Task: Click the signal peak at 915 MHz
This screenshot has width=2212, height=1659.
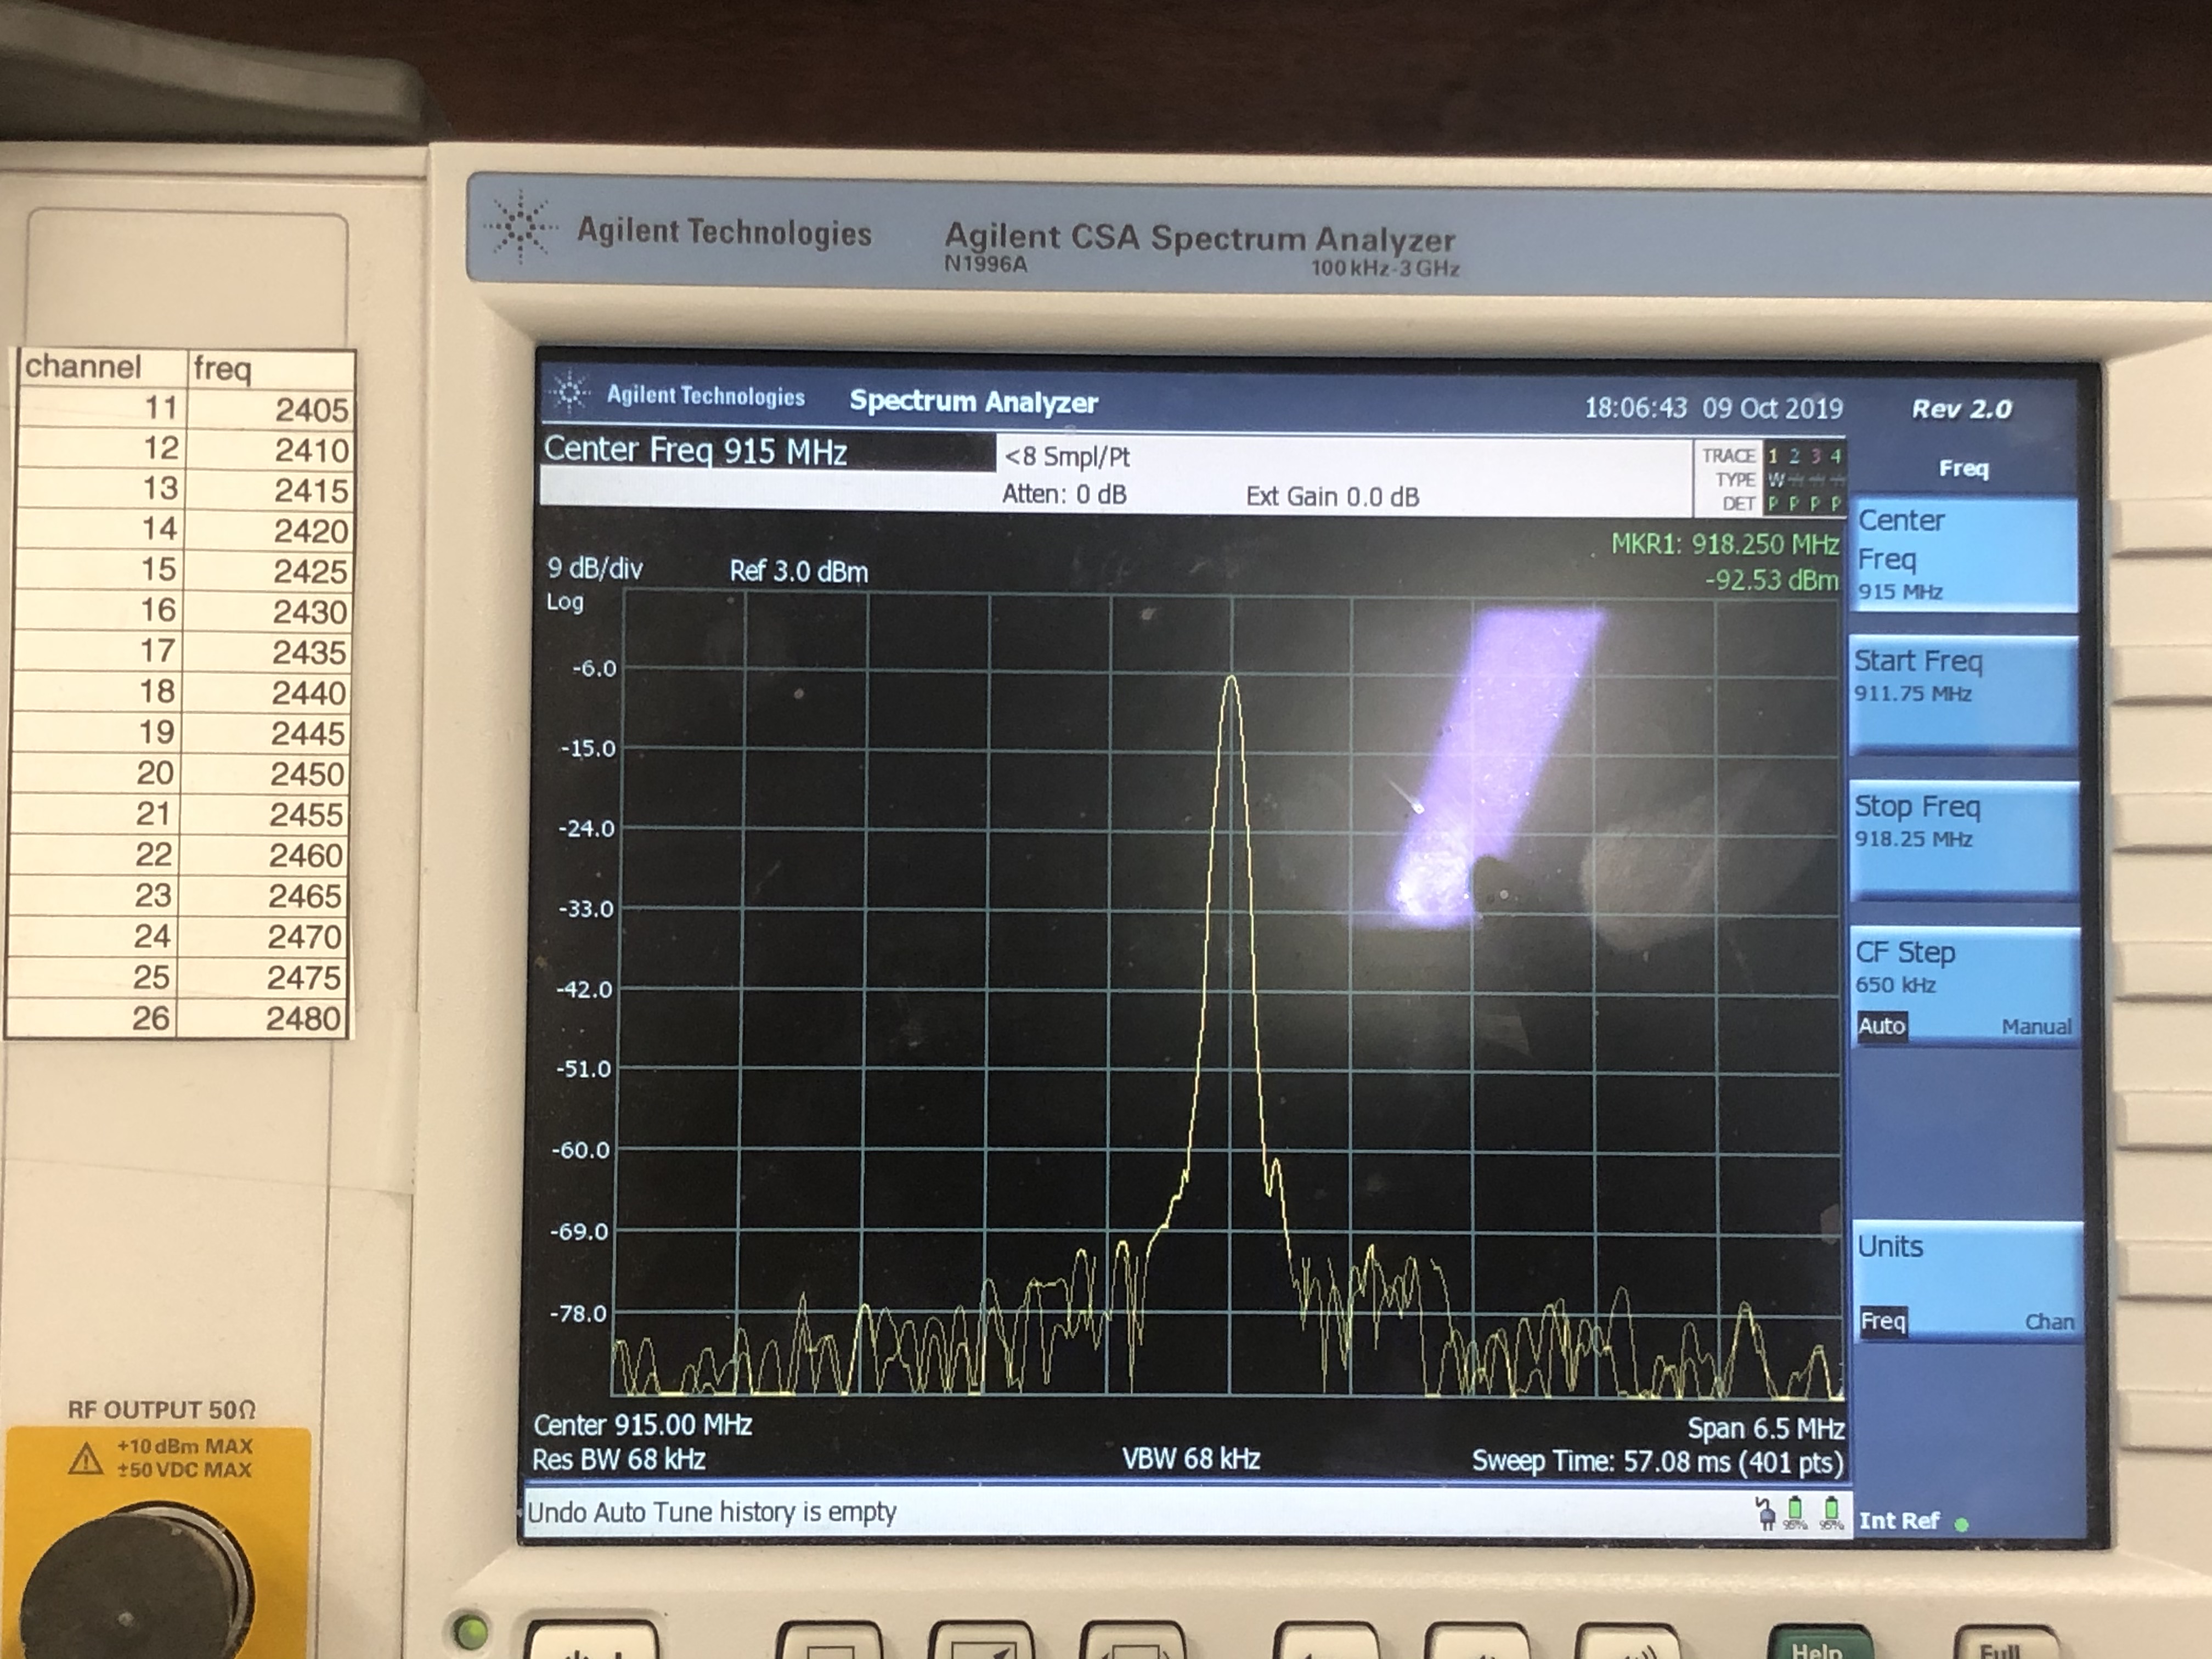Action: (x=1231, y=680)
